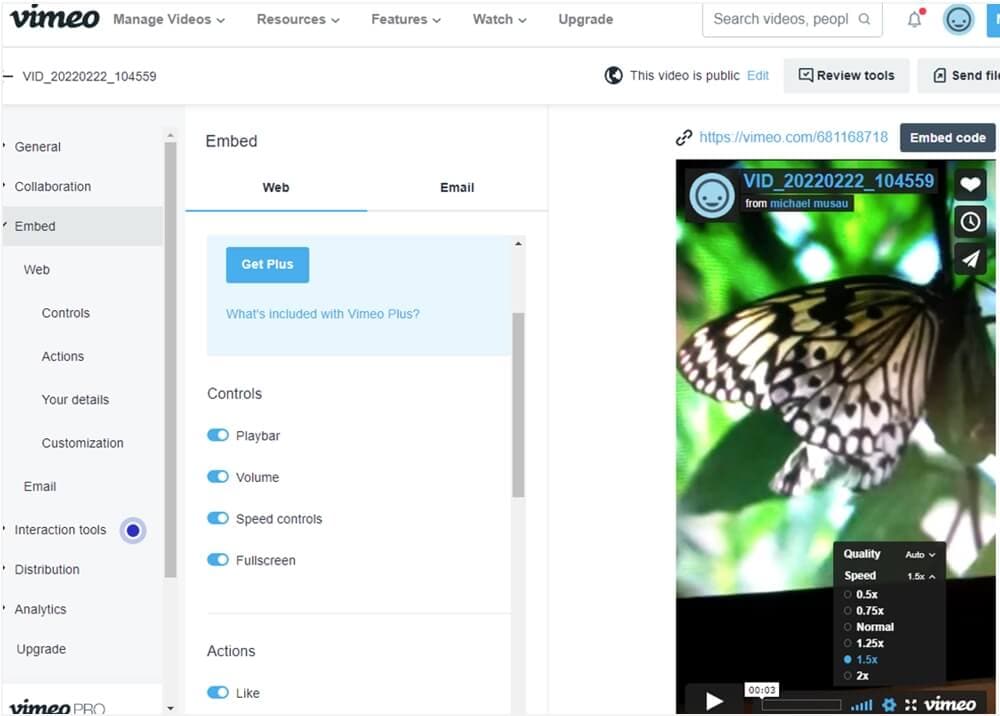Toggle the Fullscreen switch
This screenshot has height=716, width=1000.
(217, 559)
